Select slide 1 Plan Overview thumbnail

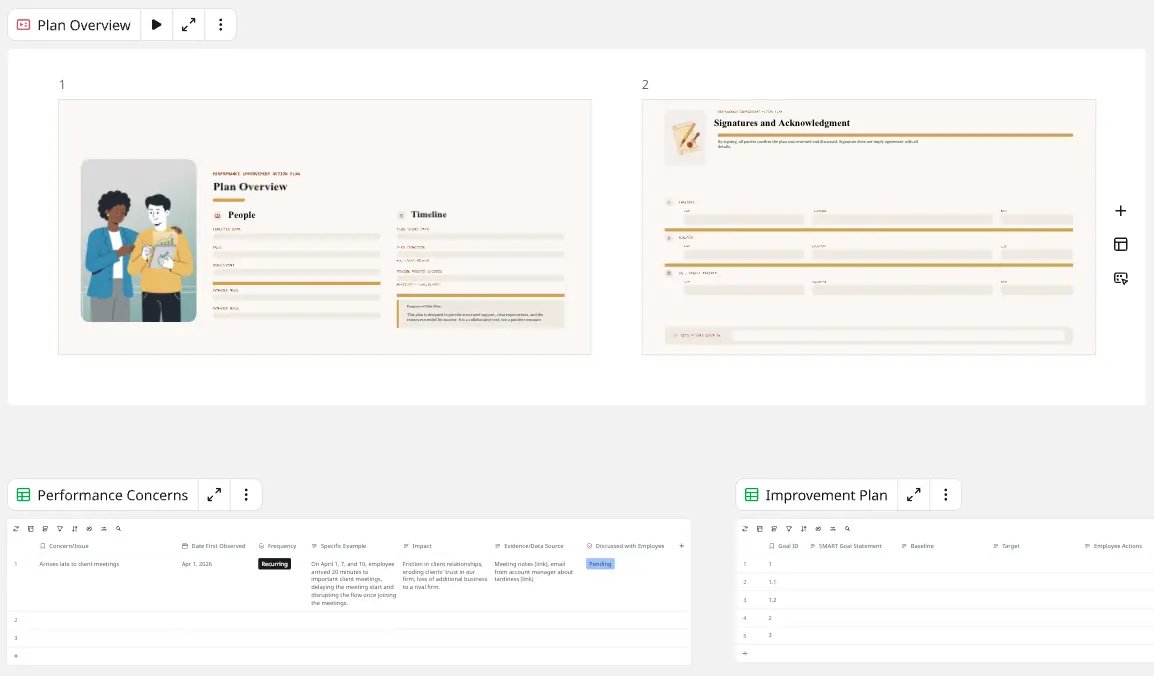click(x=325, y=226)
